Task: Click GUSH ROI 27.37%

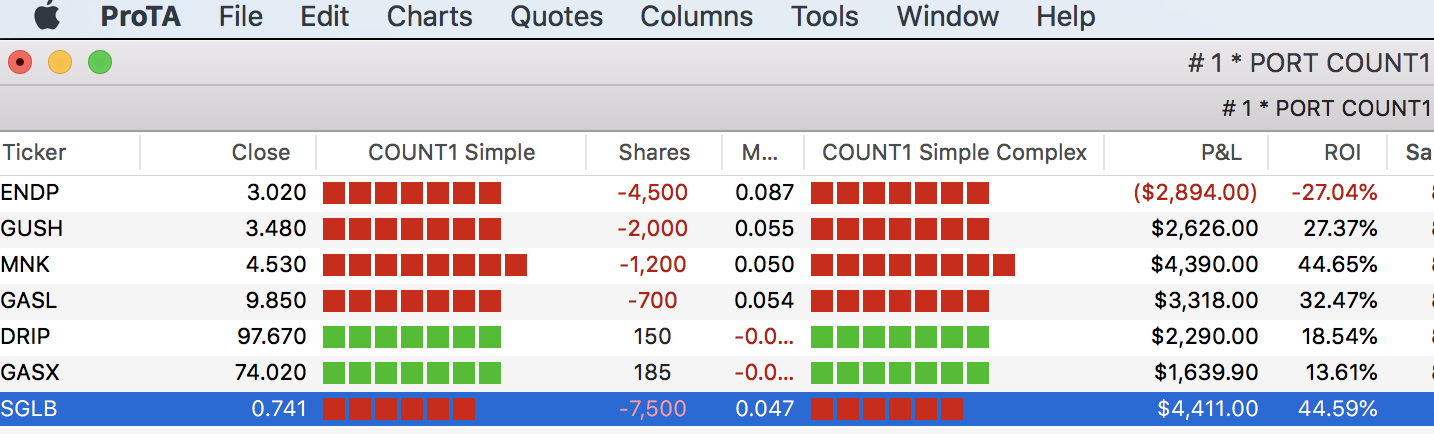Action: (x=1340, y=228)
